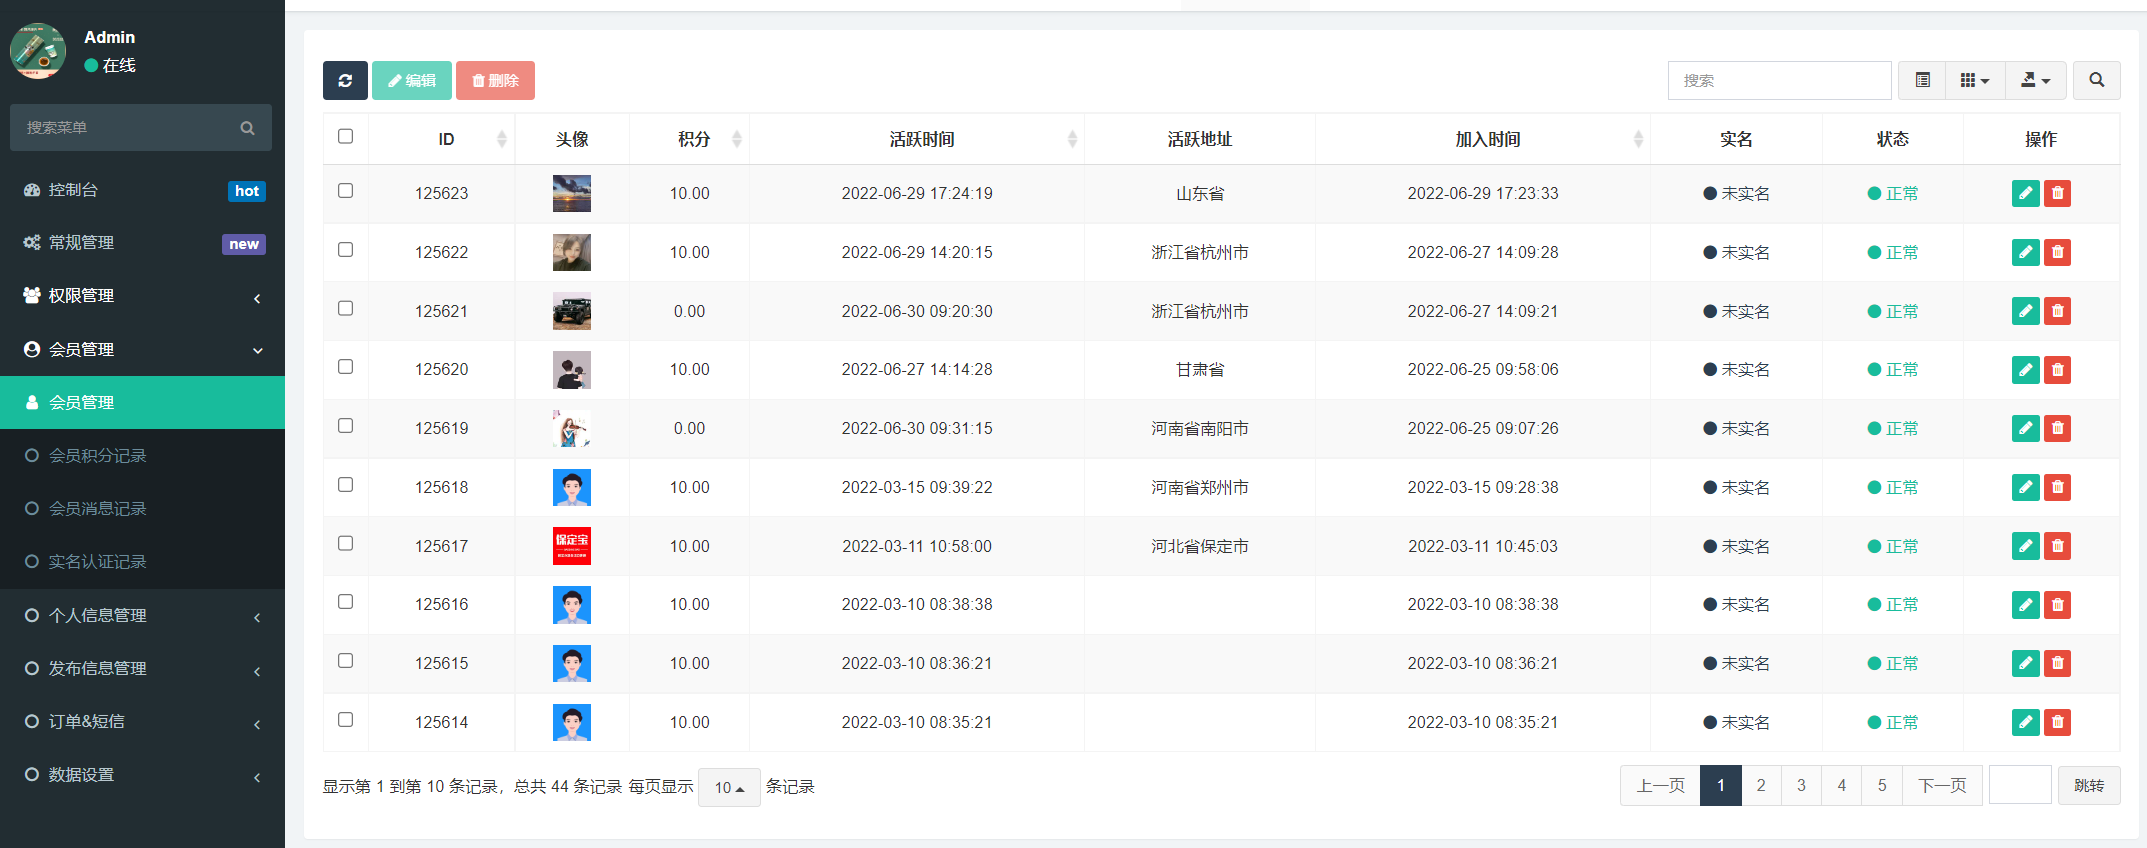Screen dimensions: 2147x848
Task: Open 会员积分记录 submenu item
Action: coord(142,455)
